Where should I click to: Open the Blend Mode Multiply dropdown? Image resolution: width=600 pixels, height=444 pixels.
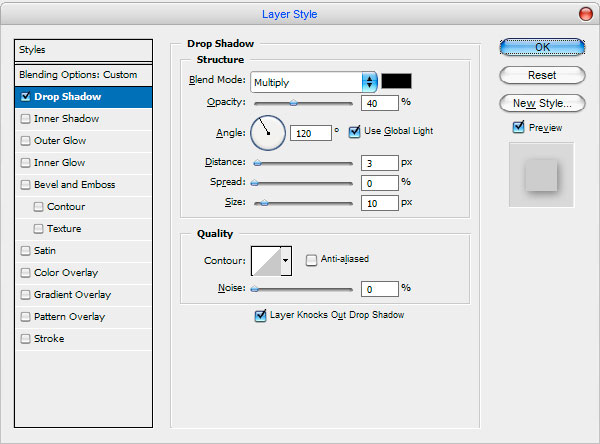tap(314, 82)
